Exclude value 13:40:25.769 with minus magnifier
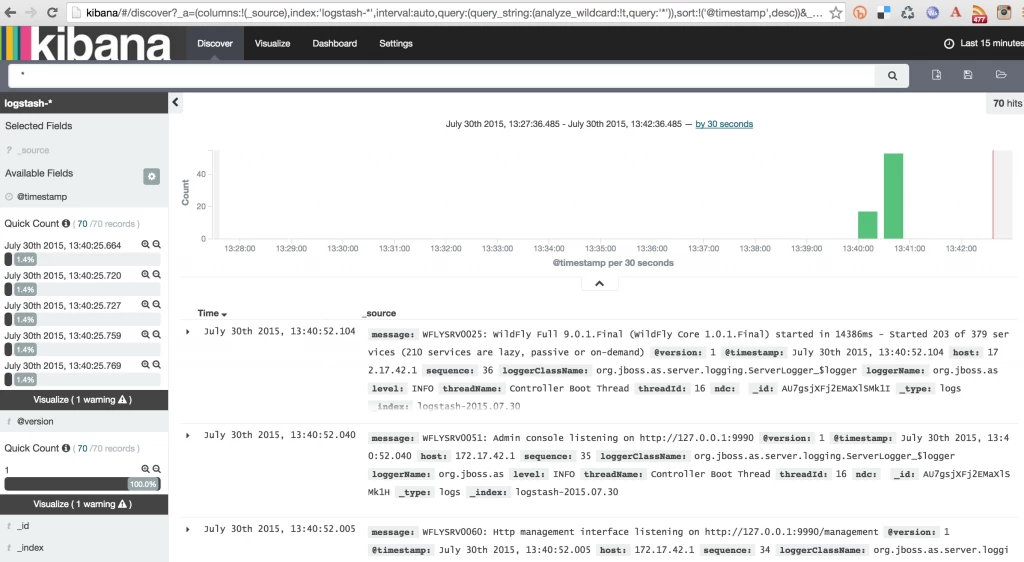Screen dimensions: 1024x562 157,365
